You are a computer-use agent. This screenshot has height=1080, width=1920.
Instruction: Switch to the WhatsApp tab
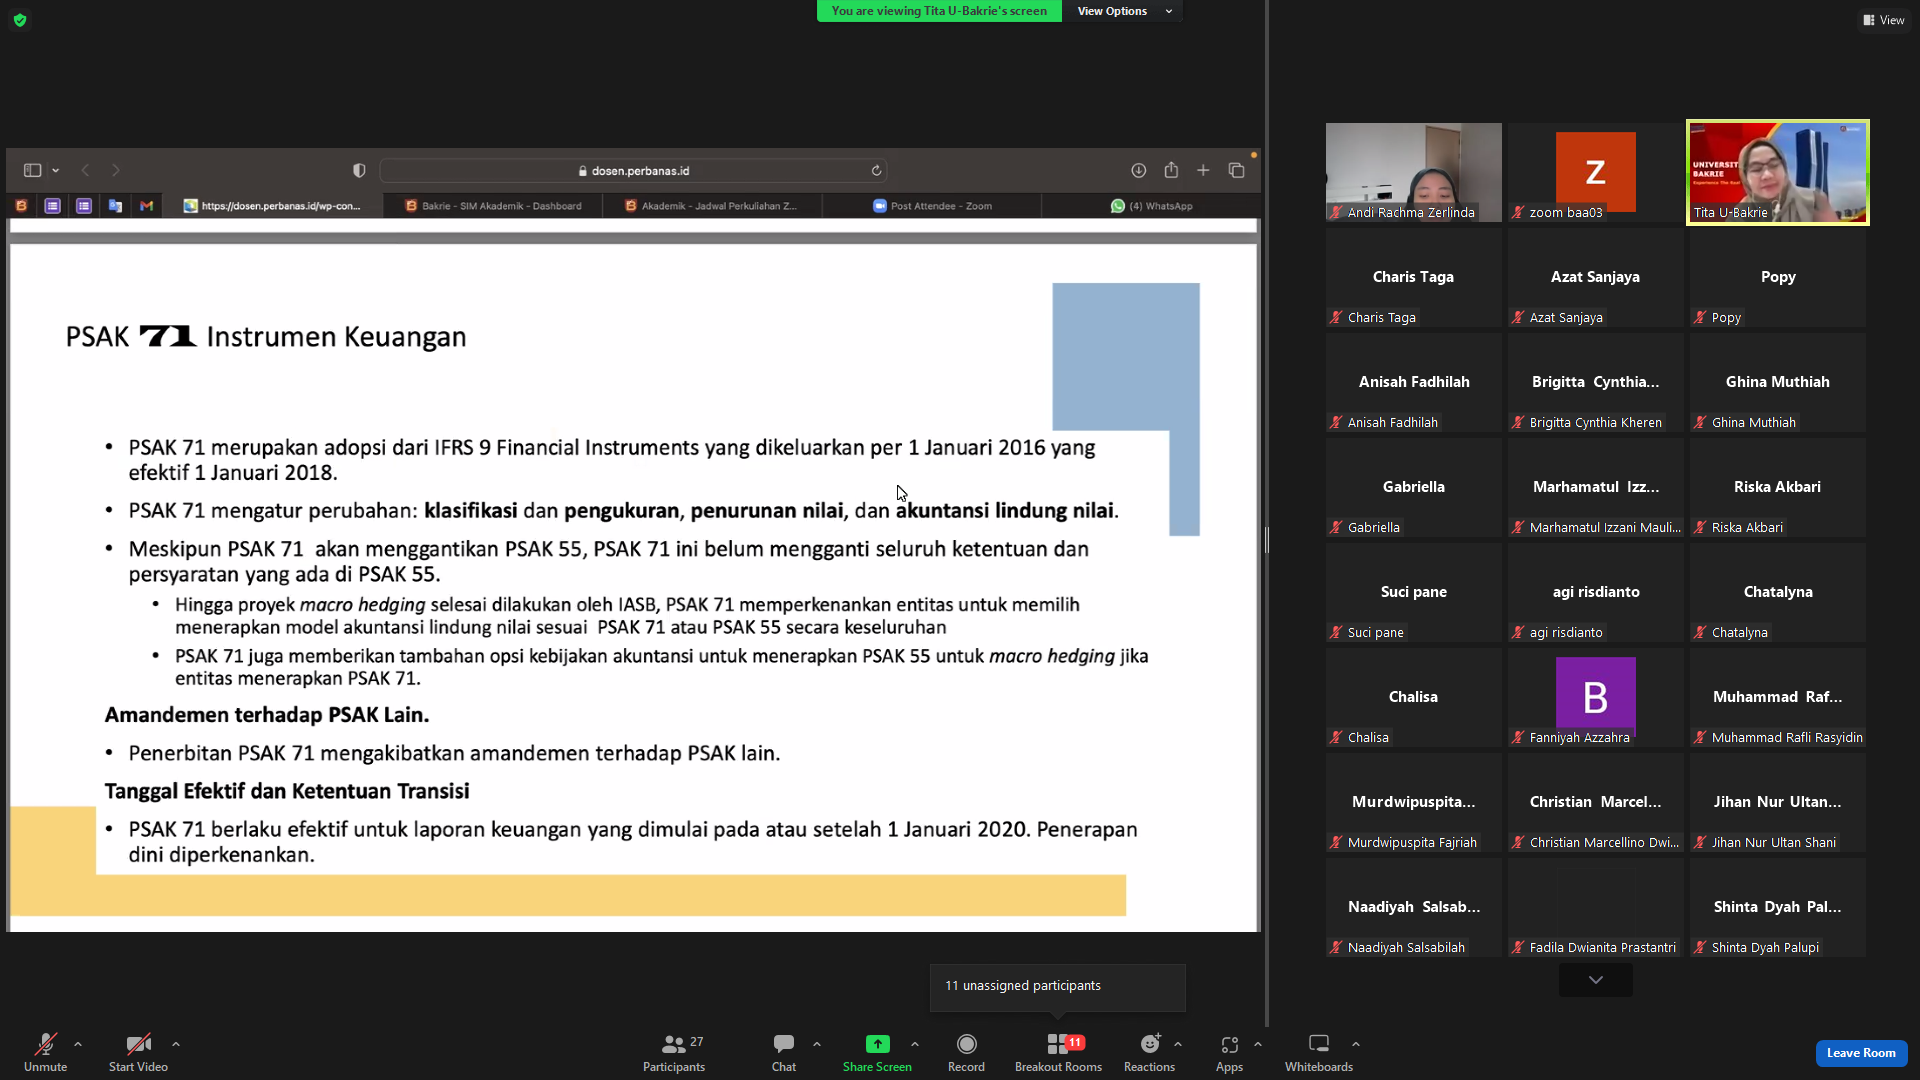(1151, 206)
